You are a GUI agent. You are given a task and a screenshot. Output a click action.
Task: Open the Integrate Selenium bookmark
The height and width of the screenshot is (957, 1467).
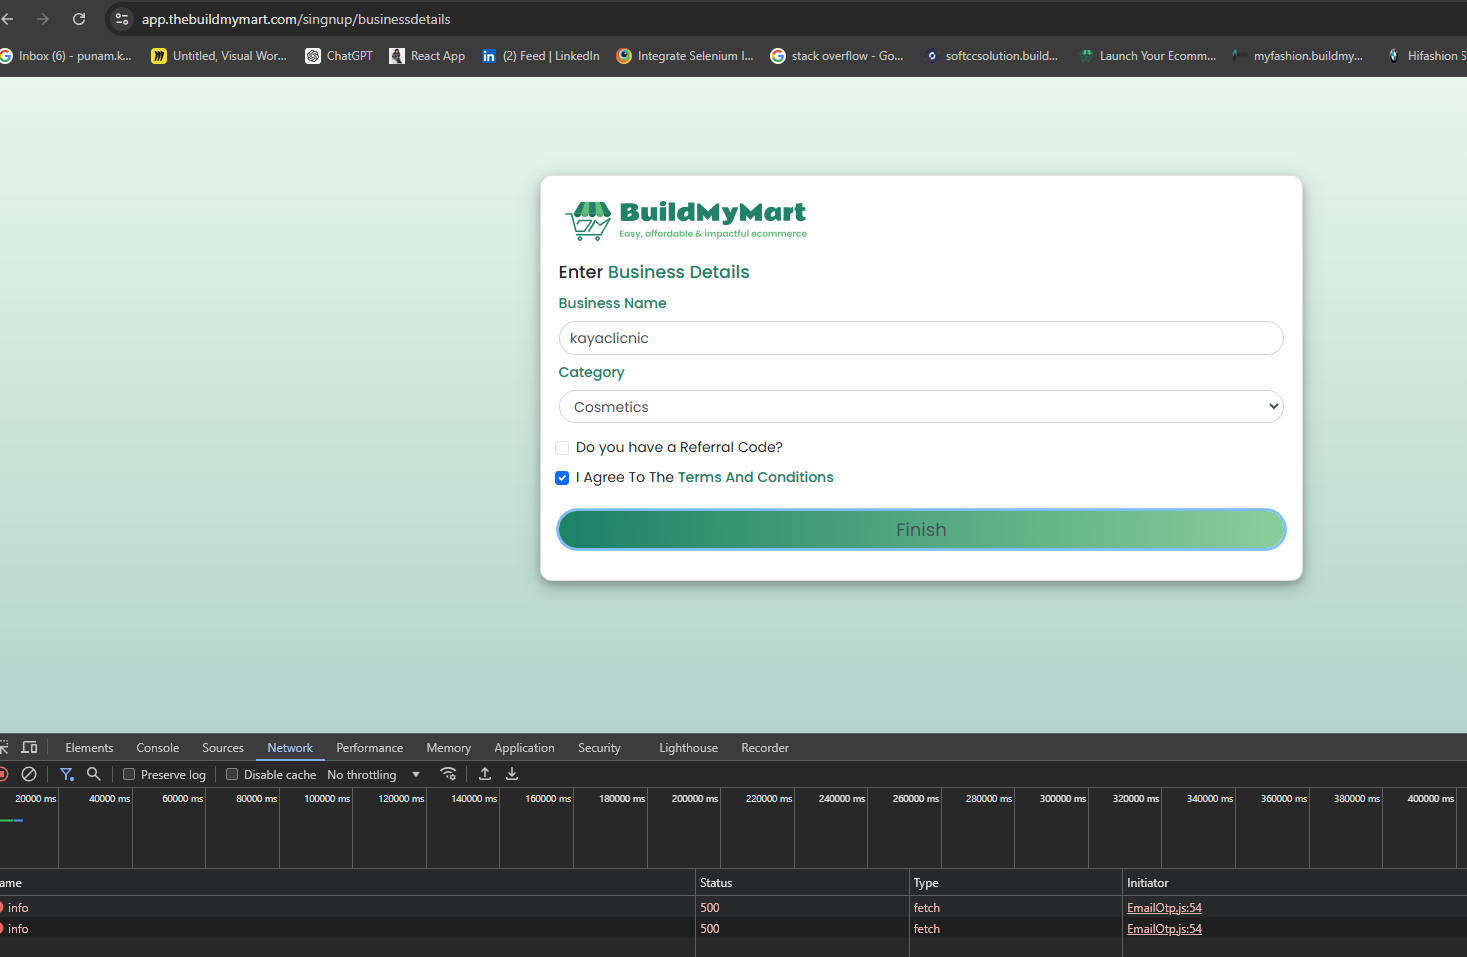click(685, 56)
